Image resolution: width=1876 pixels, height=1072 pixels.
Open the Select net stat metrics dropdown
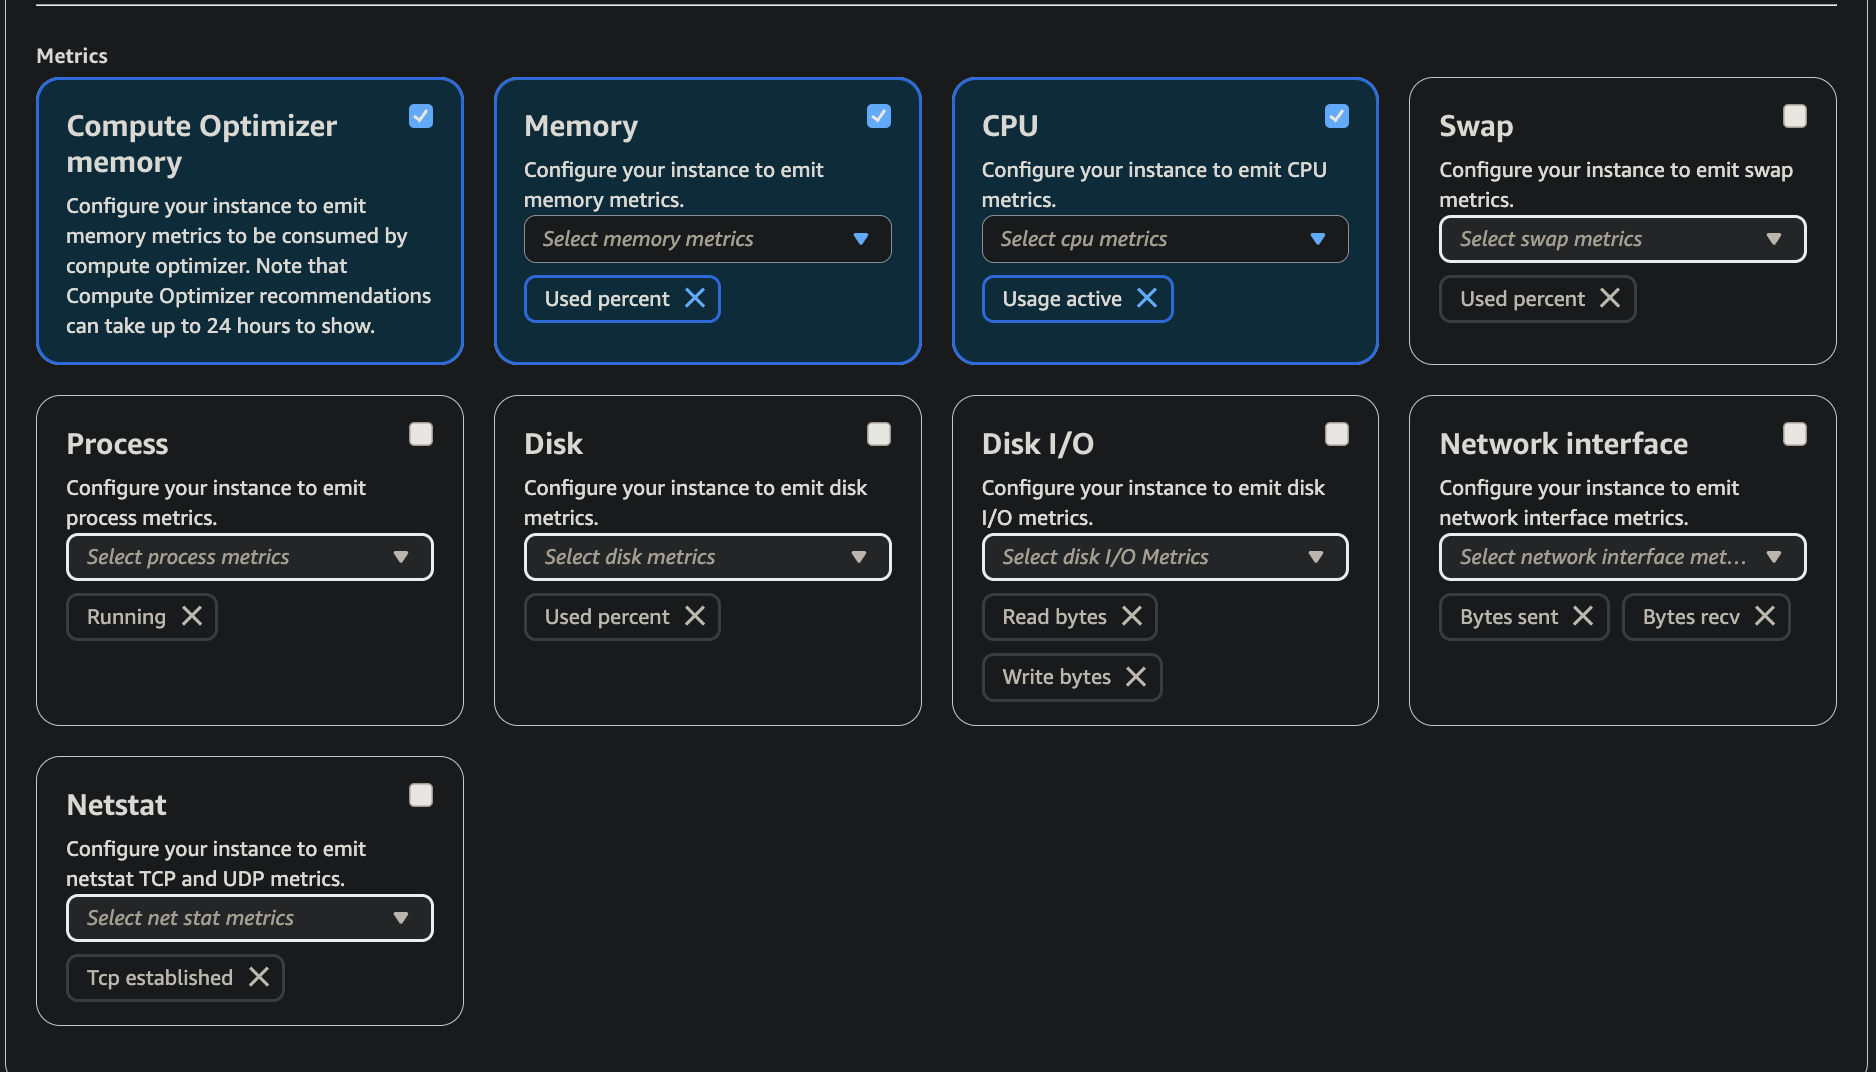coord(249,918)
